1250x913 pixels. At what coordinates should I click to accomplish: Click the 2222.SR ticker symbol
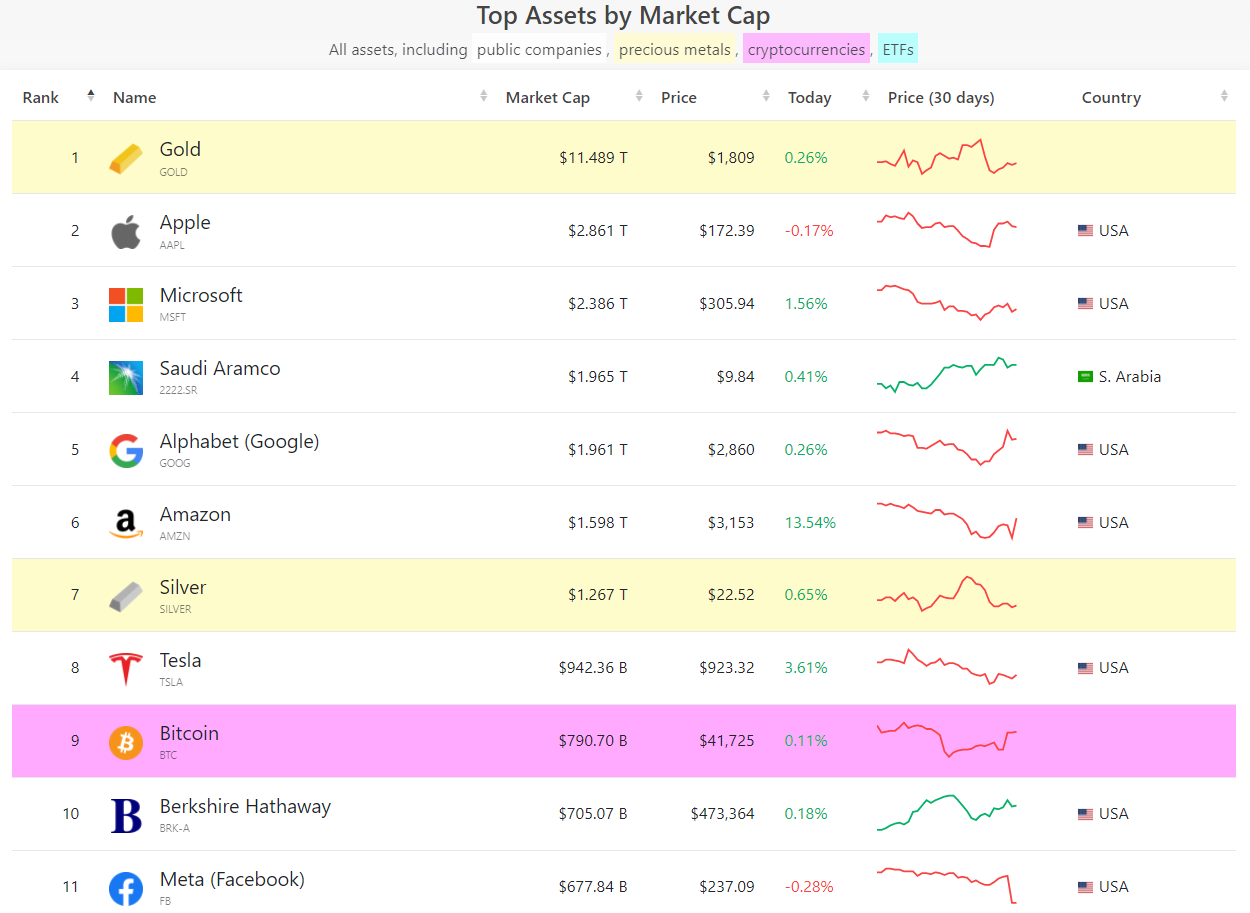pyautogui.click(x=178, y=390)
